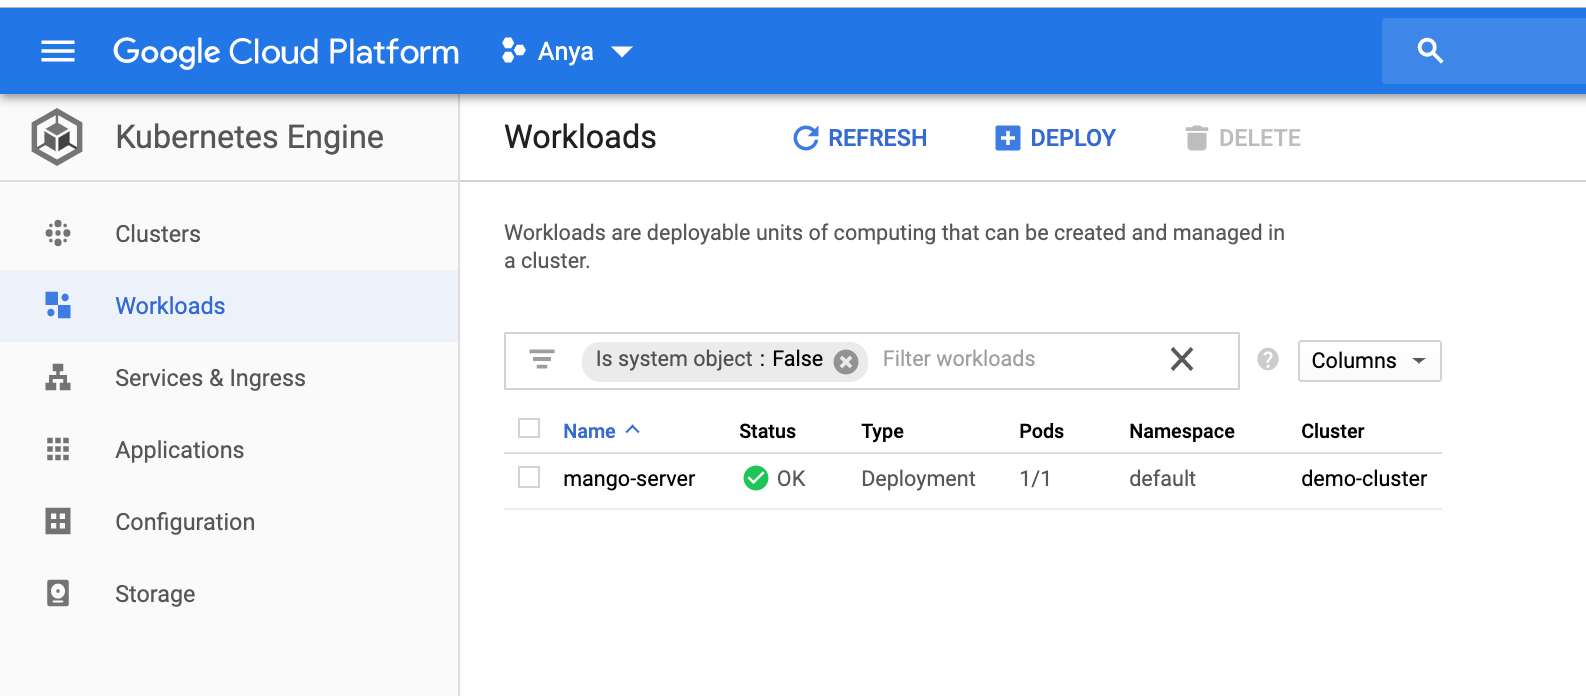Click the Deployment type cell

(x=918, y=479)
